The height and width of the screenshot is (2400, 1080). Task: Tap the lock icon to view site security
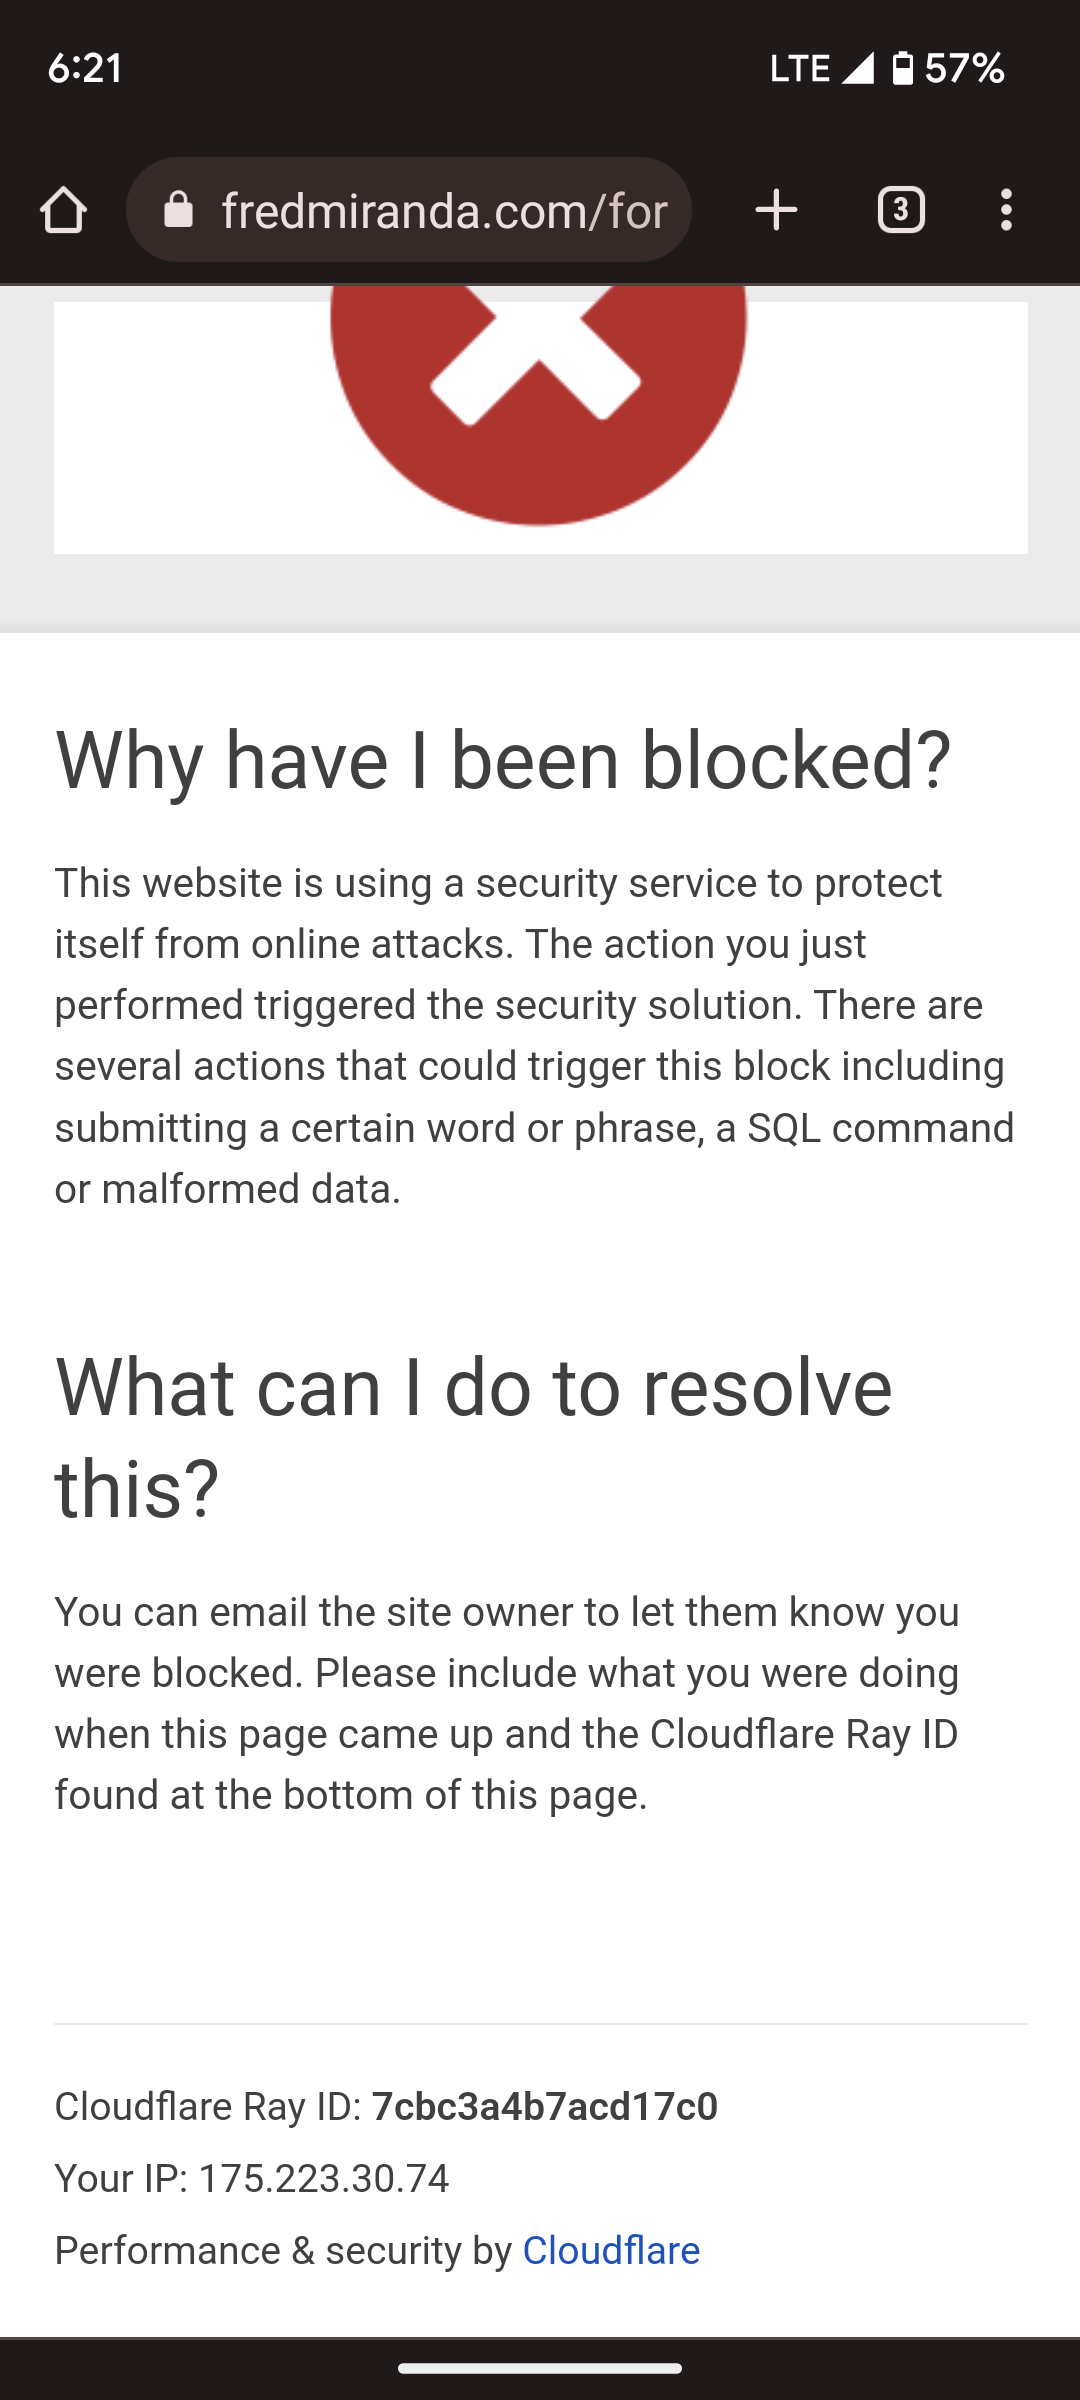coord(180,209)
